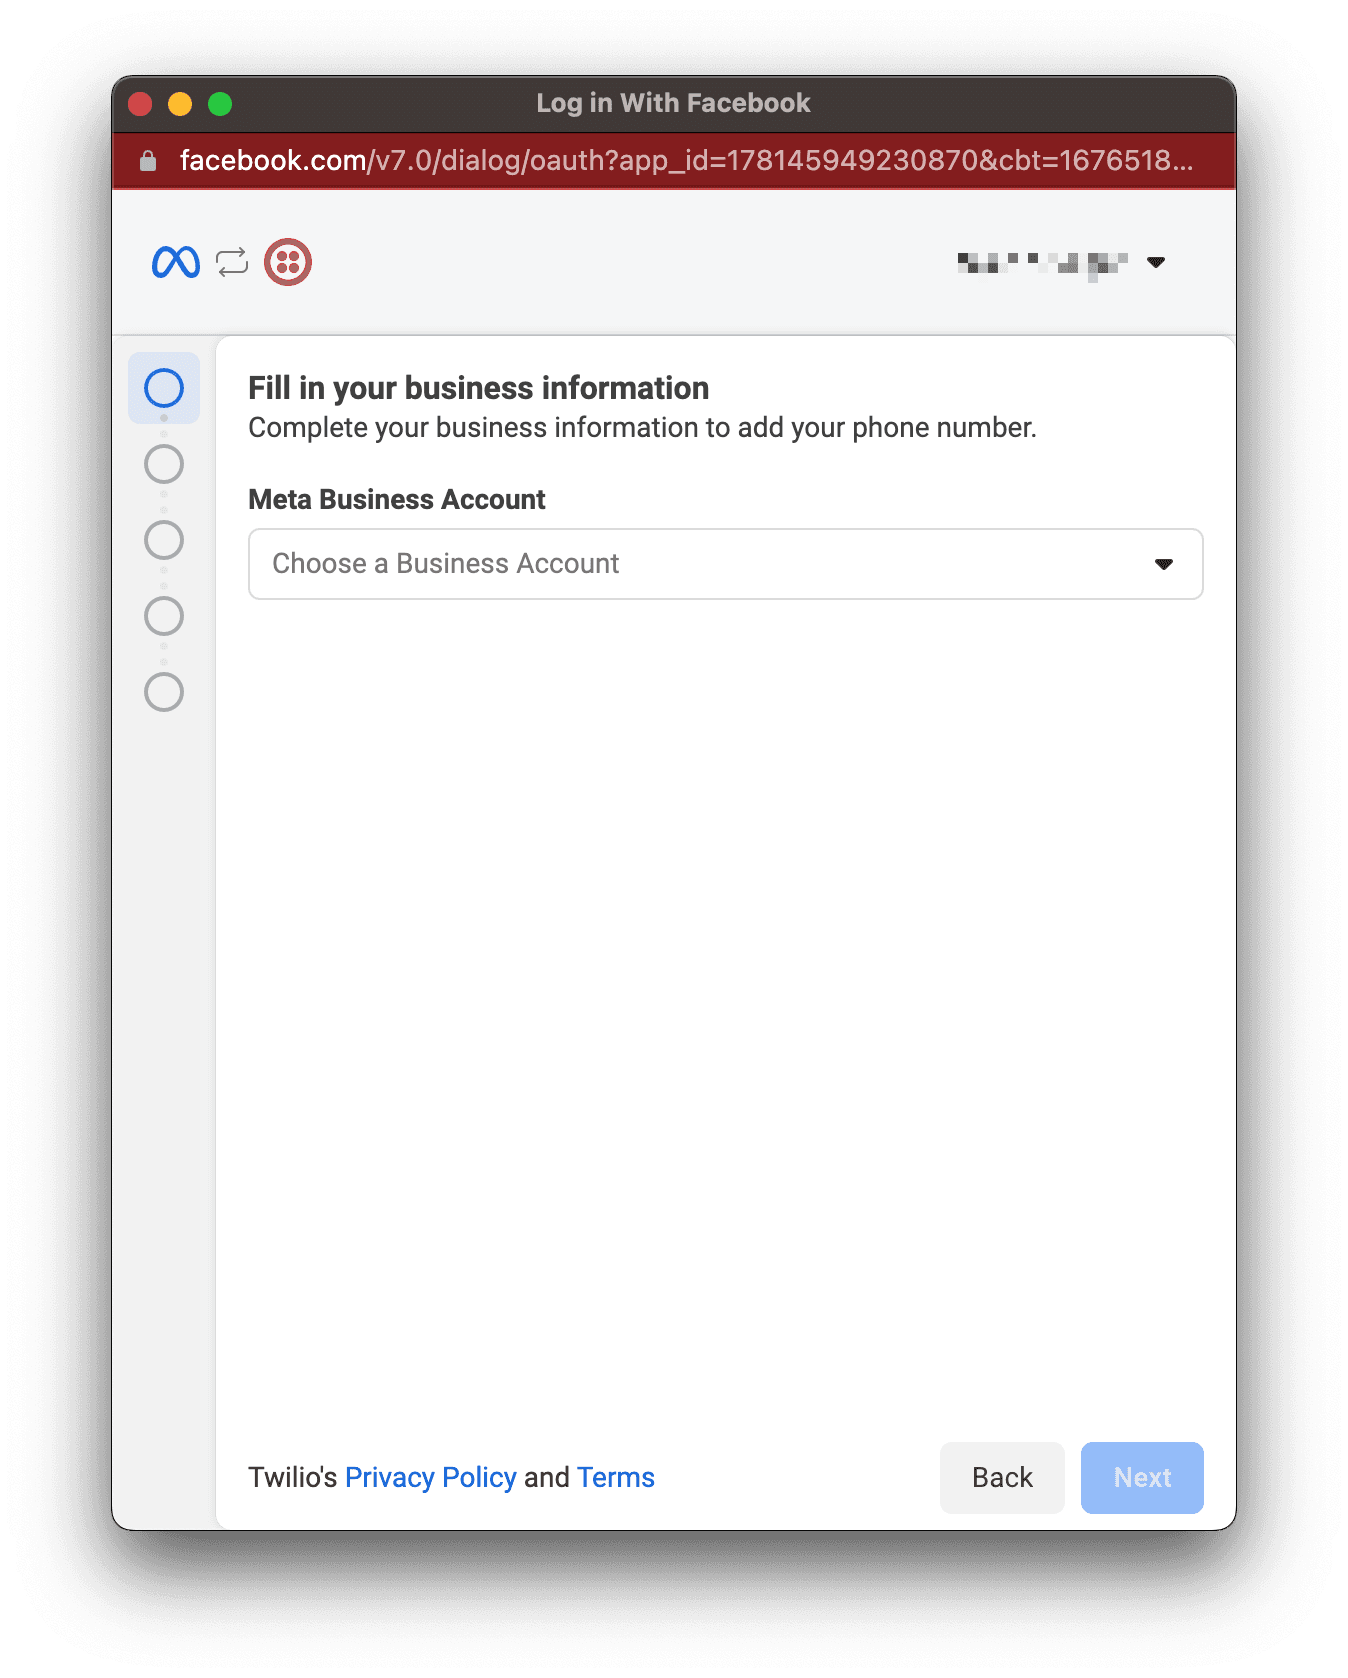This screenshot has height=1678, width=1348.
Task: Open the Terms link
Action: (616, 1477)
